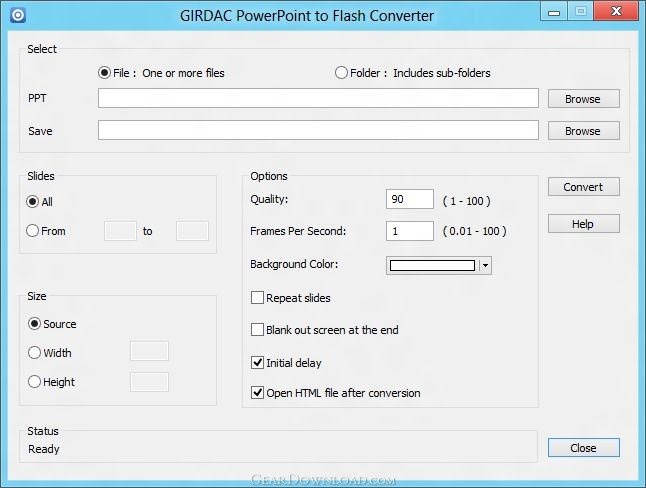Click the Quality value field showing 90

point(410,199)
